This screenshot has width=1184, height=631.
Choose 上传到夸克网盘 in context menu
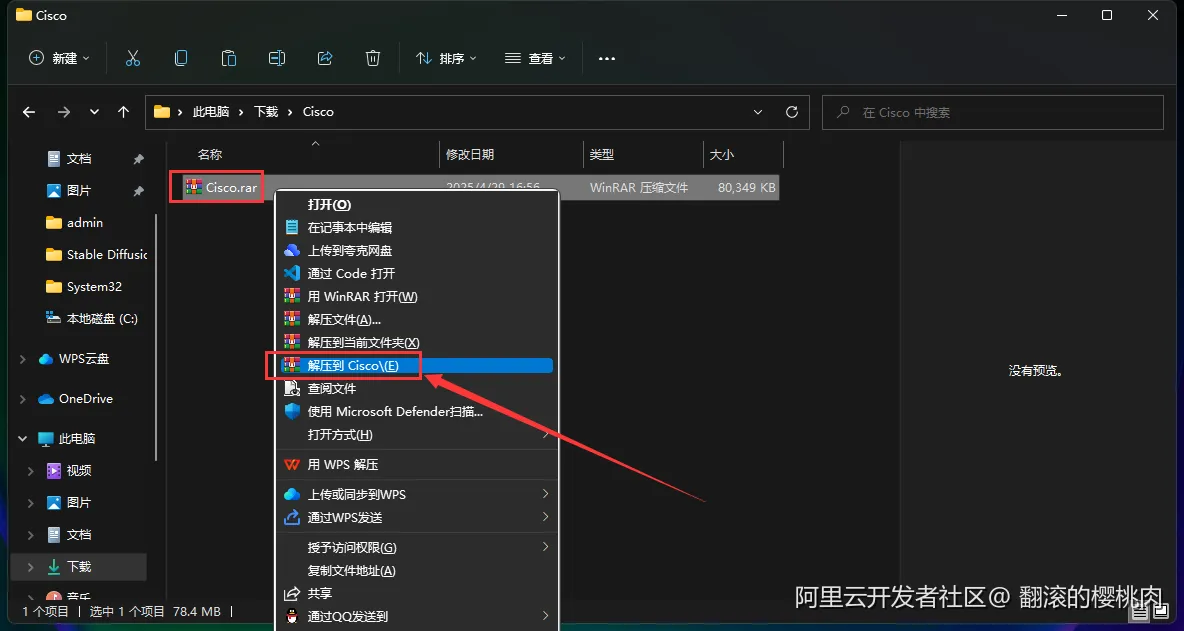417,251
